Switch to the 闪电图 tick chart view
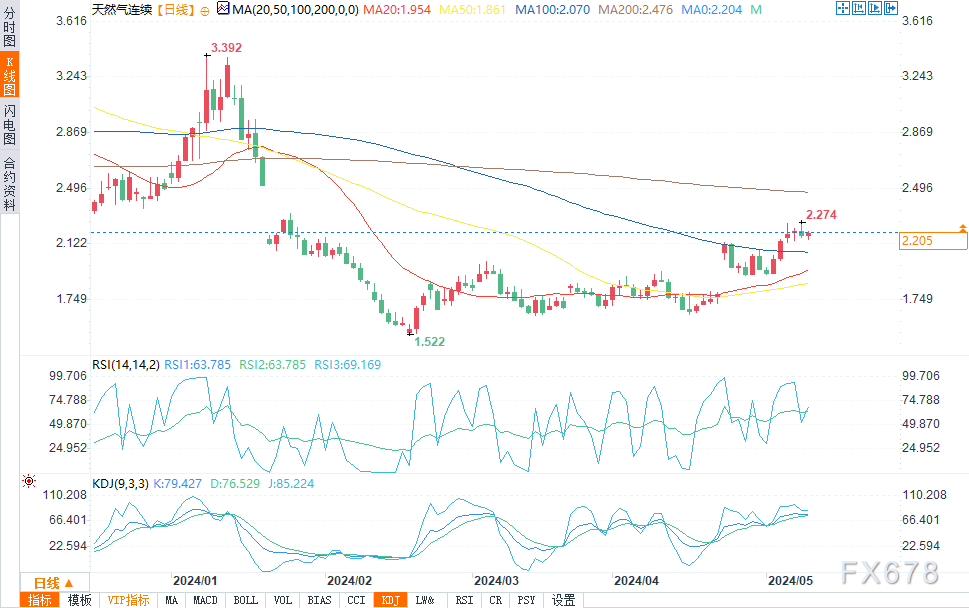Image resolution: width=969 pixels, height=608 pixels. [9, 124]
